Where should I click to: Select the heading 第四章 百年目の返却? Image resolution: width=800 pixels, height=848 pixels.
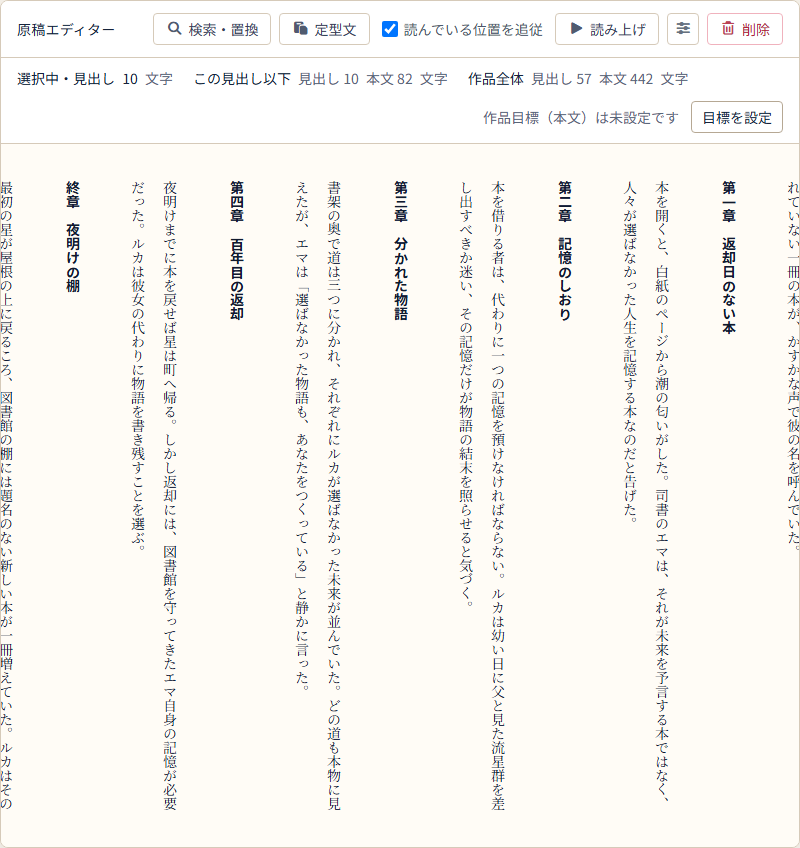pyautogui.click(x=237, y=250)
